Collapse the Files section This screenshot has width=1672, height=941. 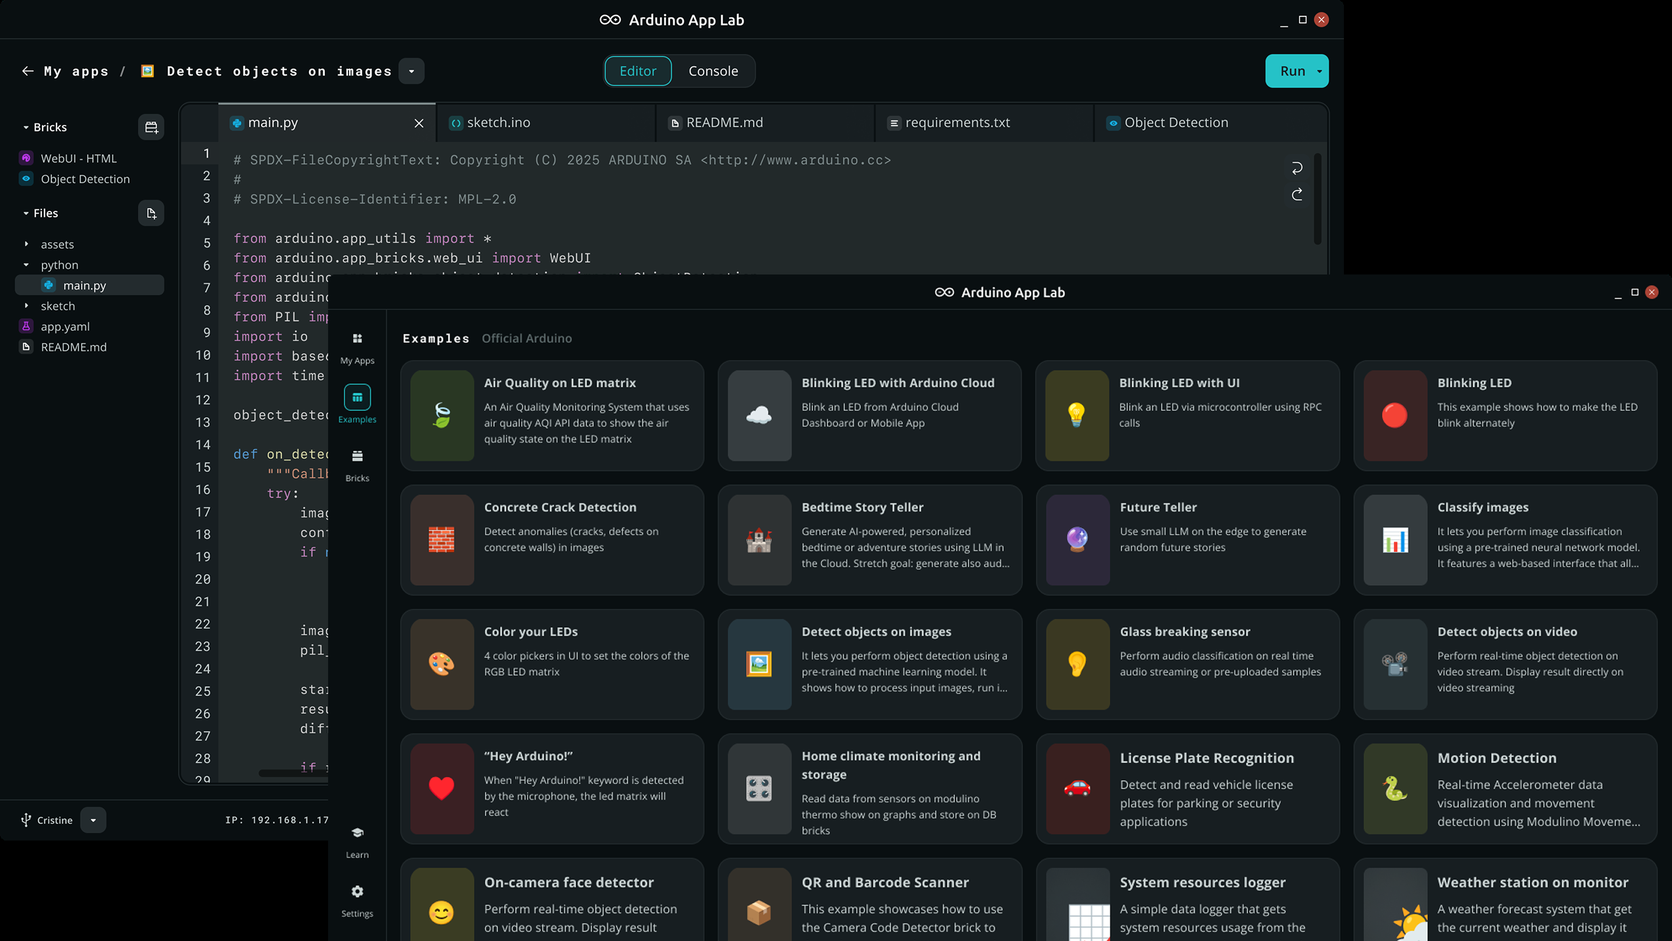(x=26, y=213)
